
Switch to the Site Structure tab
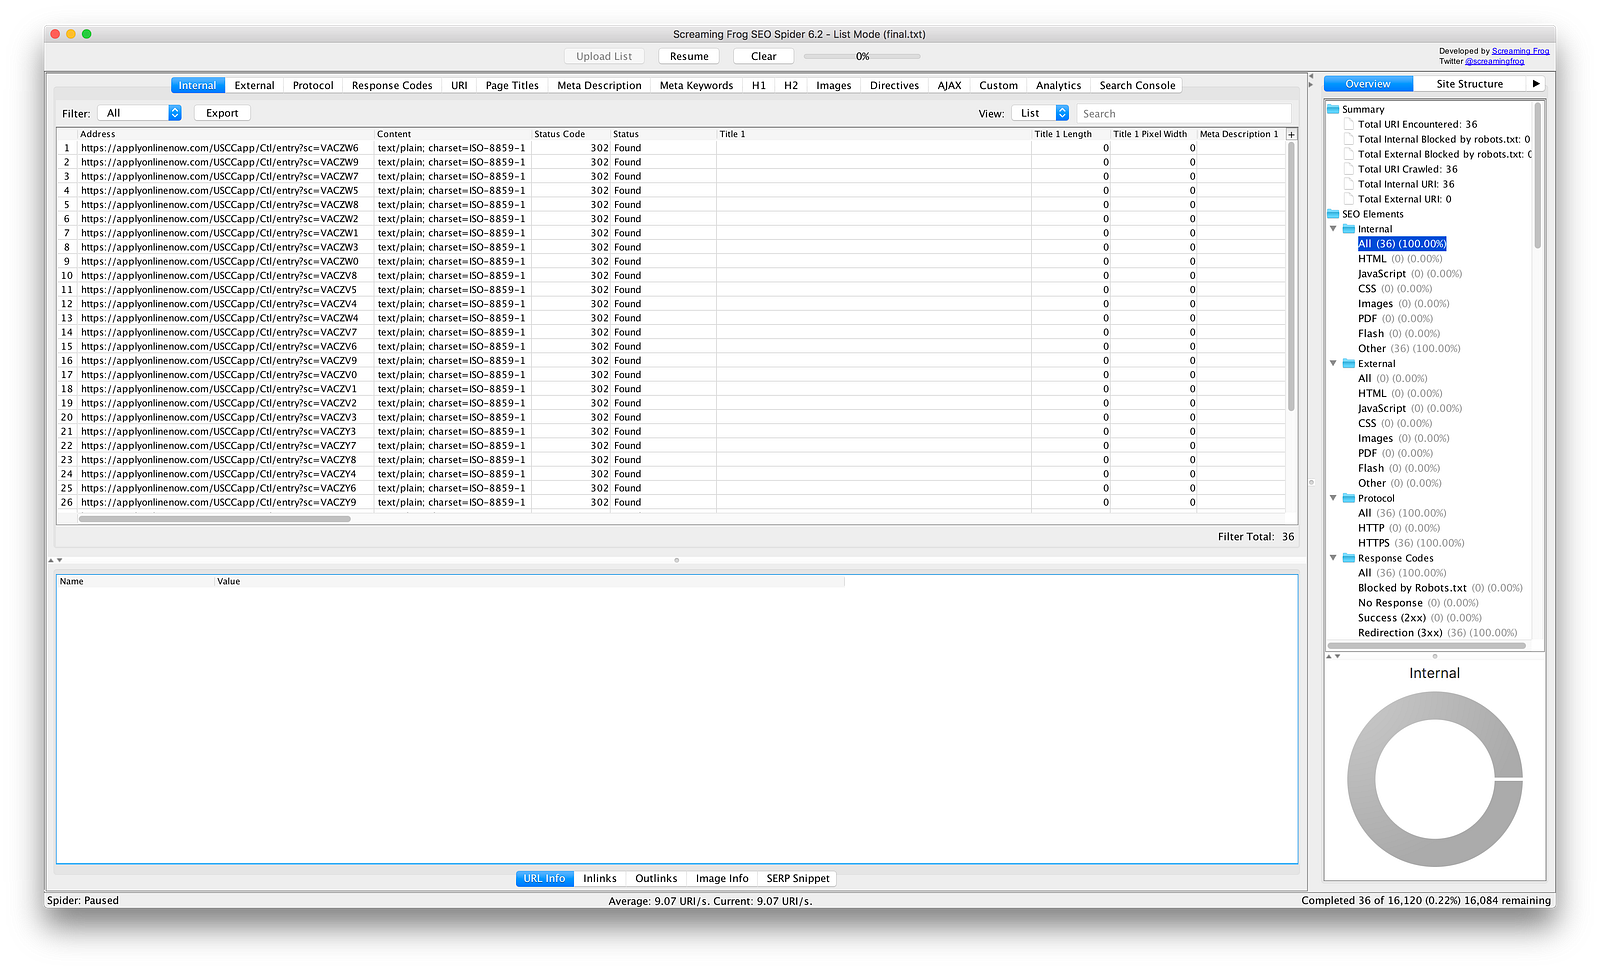[x=1470, y=84]
